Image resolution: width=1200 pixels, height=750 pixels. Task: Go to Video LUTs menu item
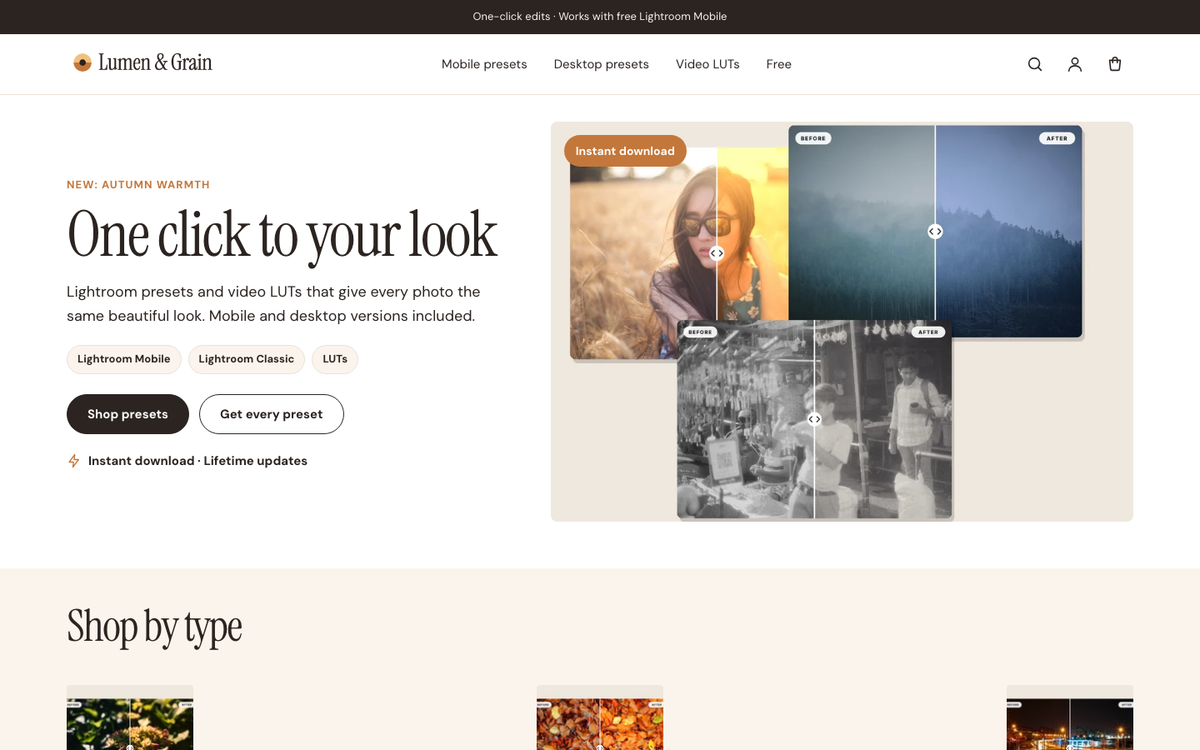707,64
